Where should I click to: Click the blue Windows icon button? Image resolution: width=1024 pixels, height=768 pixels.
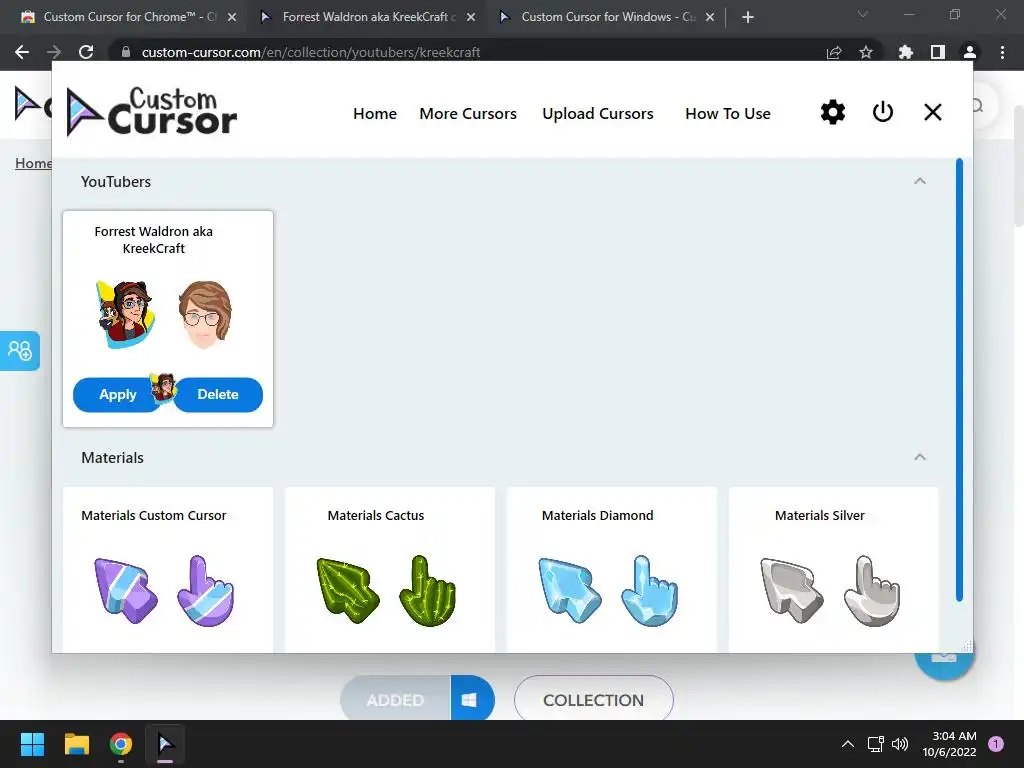[x=472, y=699]
